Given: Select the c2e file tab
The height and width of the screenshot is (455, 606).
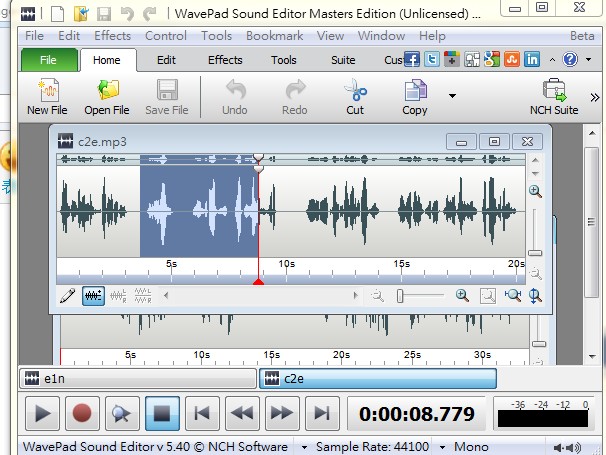Looking at the screenshot, I should pos(378,378).
